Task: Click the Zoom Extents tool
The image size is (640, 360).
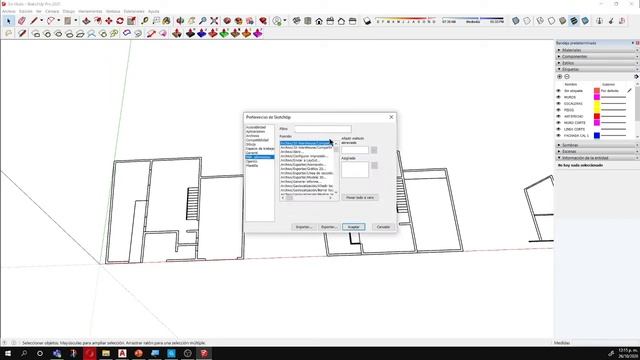Action: pyautogui.click(x=214, y=21)
